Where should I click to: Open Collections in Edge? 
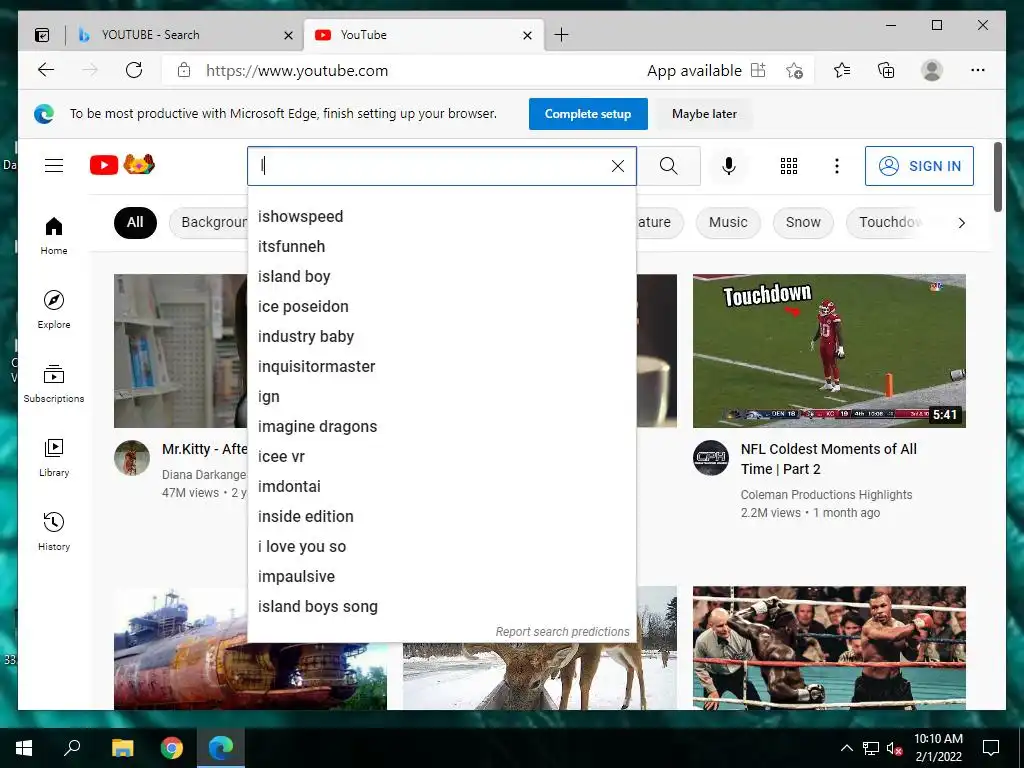click(886, 70)
